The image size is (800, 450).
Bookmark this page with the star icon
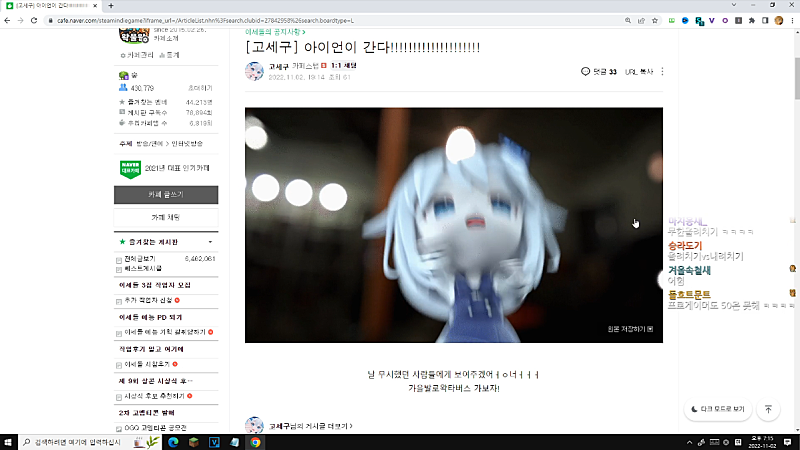pos(655,20)
